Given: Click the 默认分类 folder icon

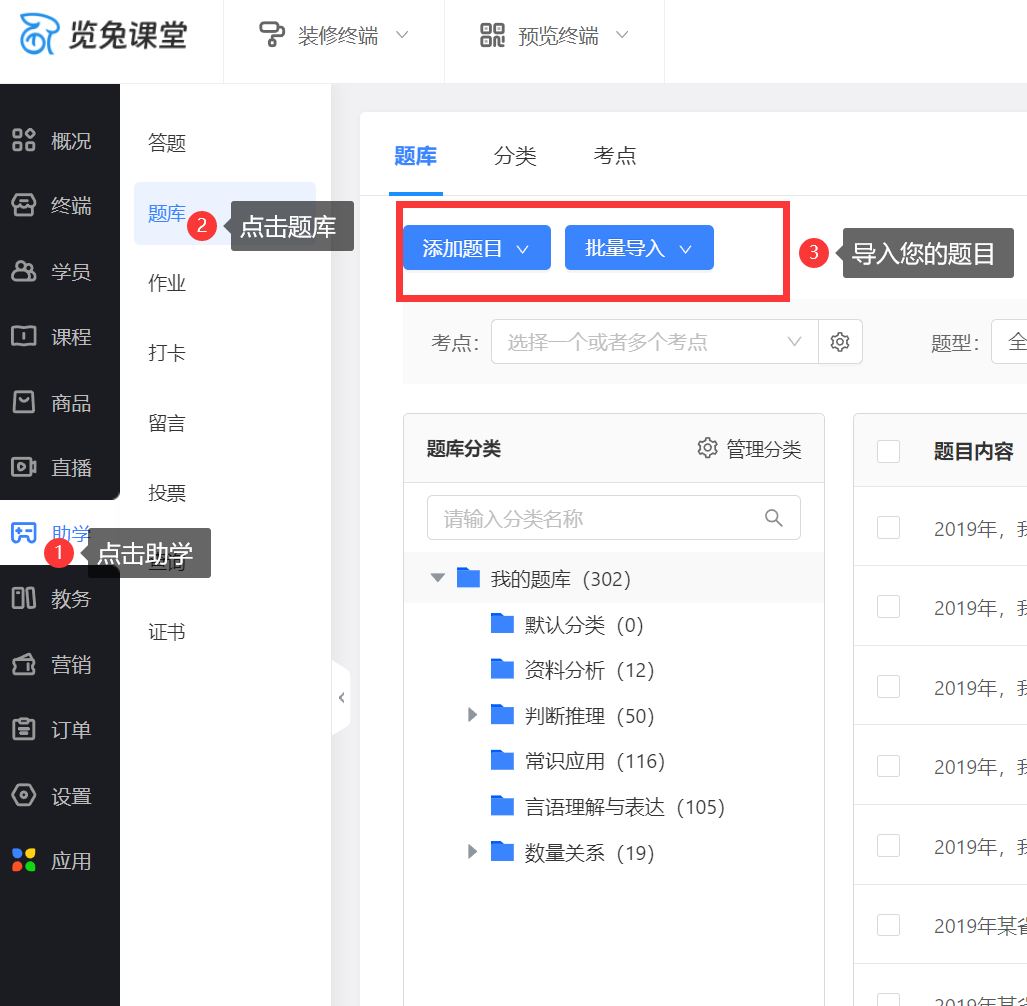Looking at the screenshot, I should tap(502, 624).
